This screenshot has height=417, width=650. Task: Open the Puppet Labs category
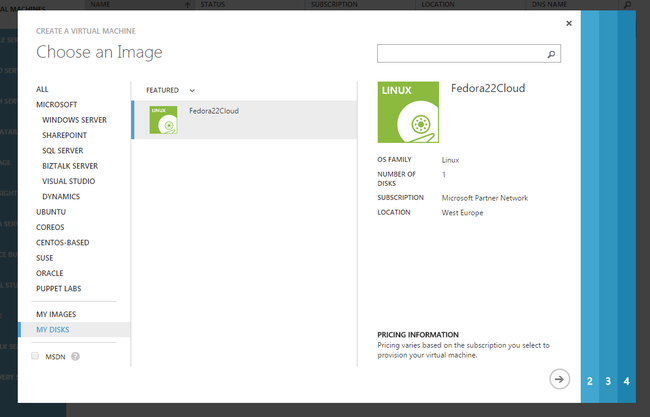(x=59, y=288)
